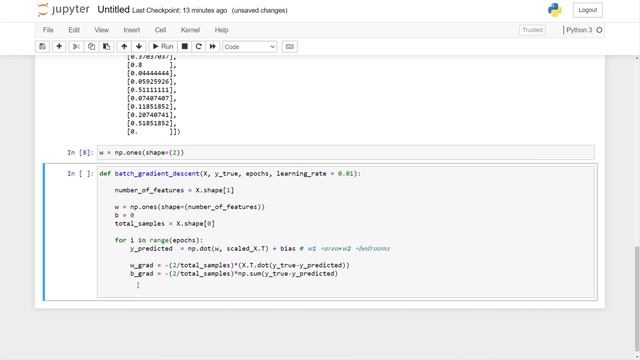
Task: Click the Last Checkpoint text
Action: (180, 11)
